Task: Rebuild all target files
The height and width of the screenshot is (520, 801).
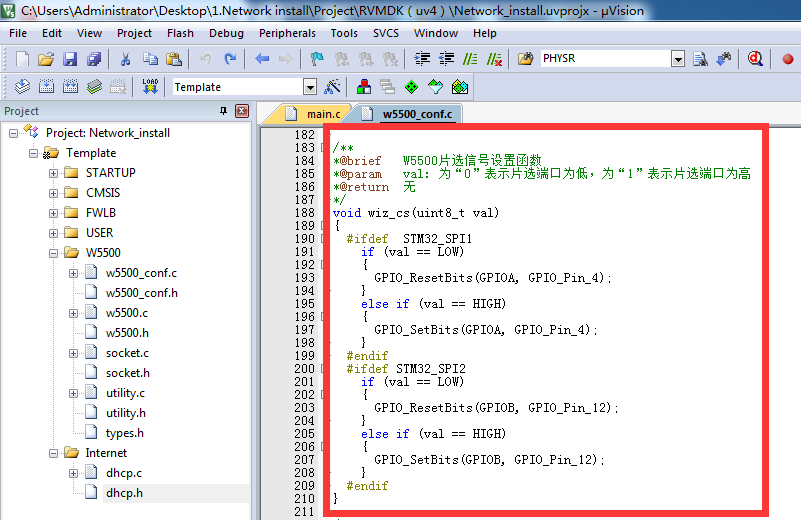Action: tap(70, 87)
